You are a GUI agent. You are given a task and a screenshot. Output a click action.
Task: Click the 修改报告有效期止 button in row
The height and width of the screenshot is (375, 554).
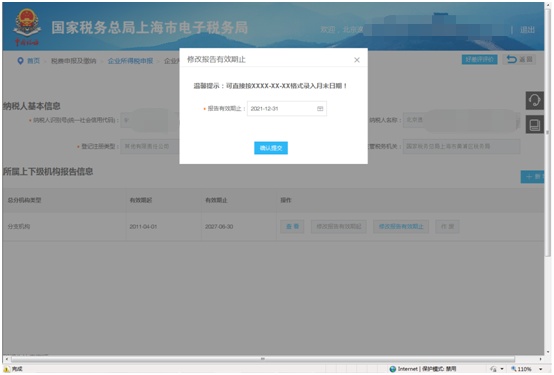401,226
